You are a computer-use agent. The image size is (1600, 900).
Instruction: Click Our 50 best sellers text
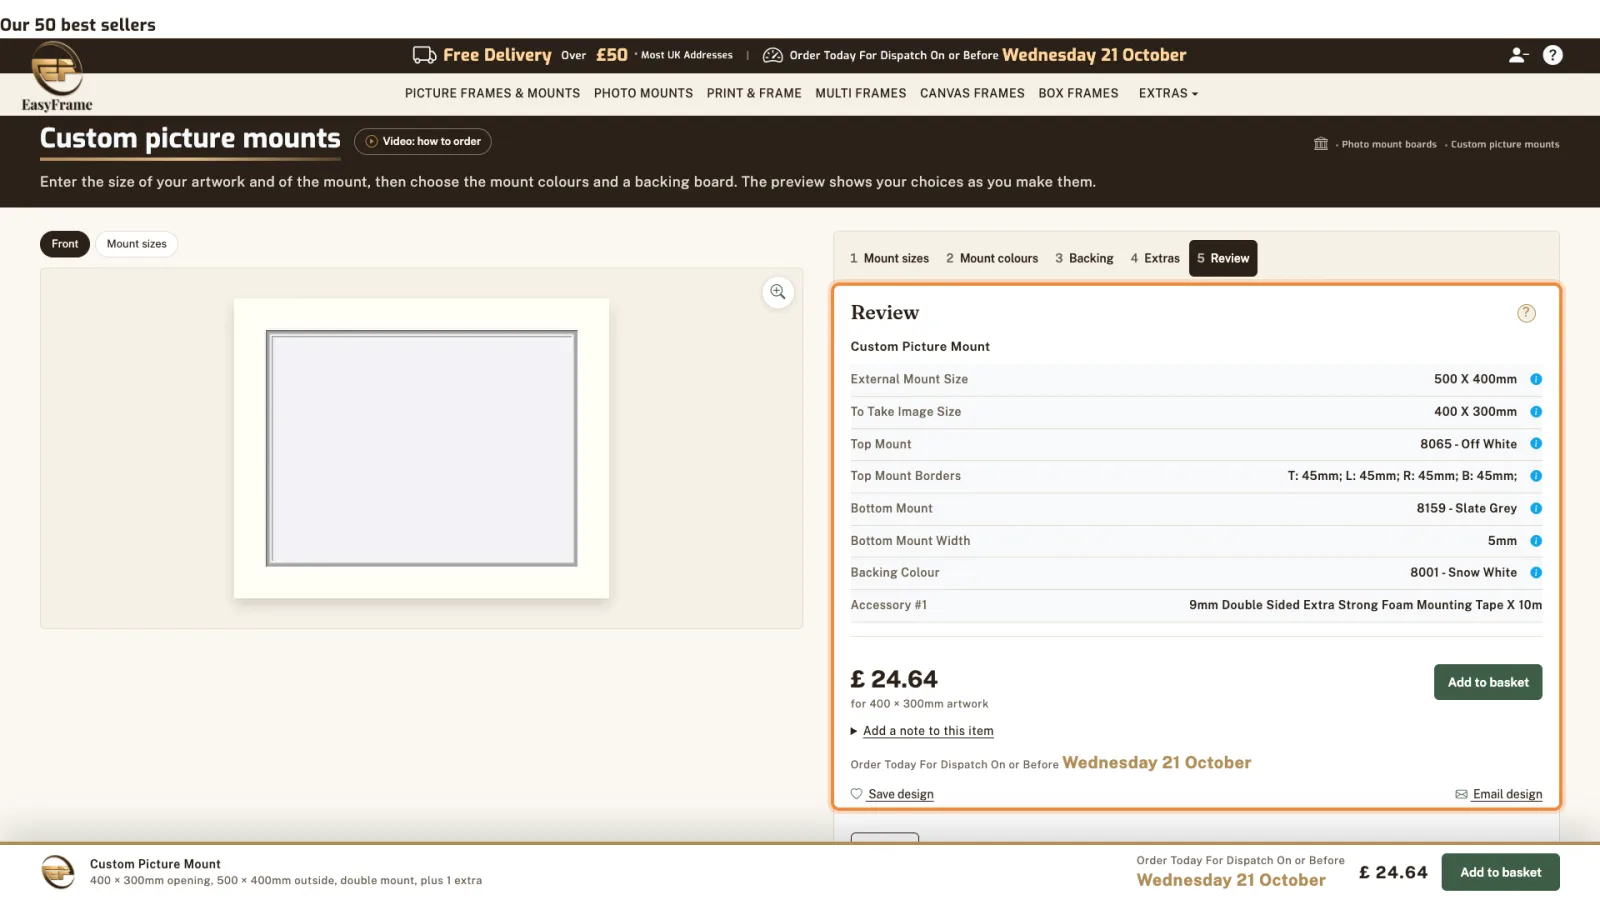pos(78,24)
